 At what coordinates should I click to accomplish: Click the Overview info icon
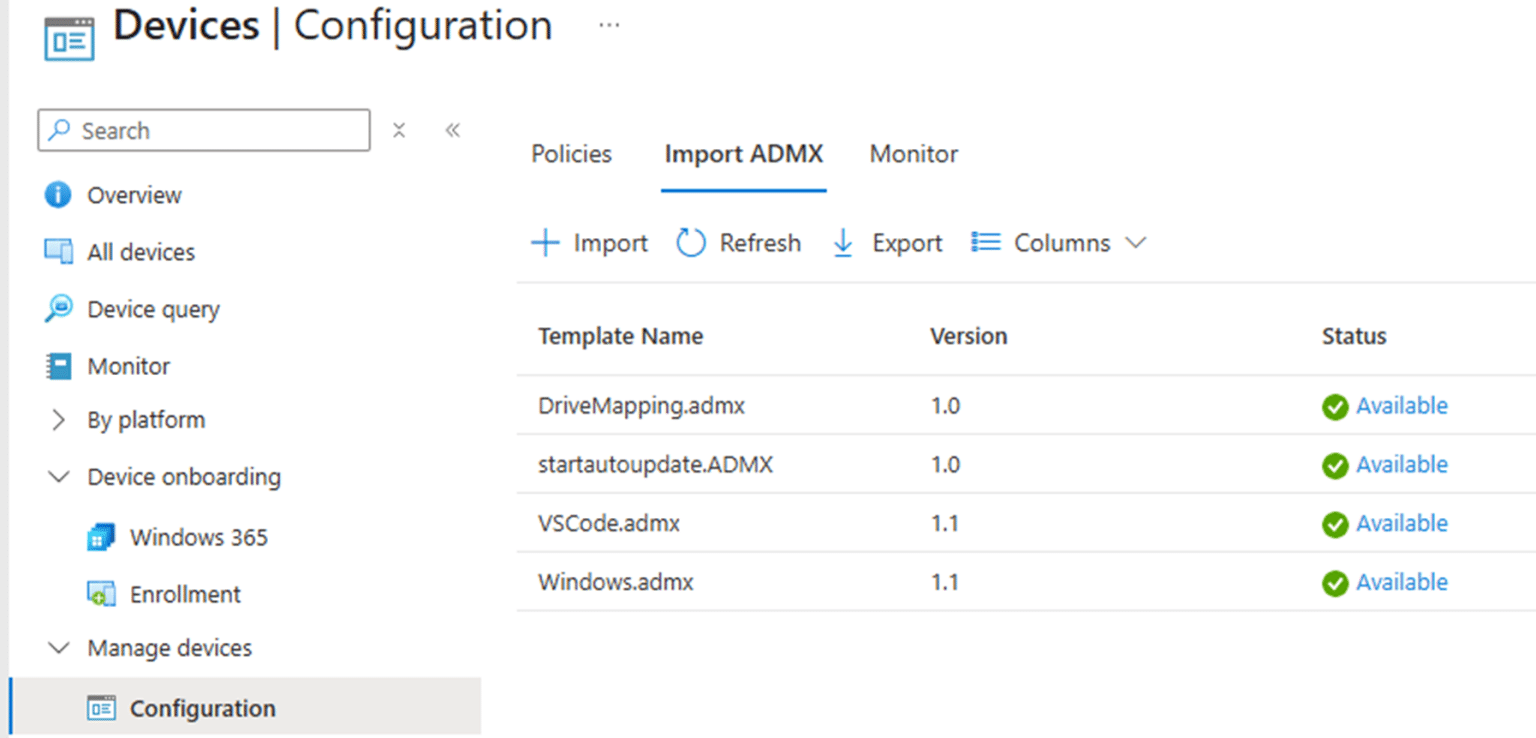click(x=59, y=195)
